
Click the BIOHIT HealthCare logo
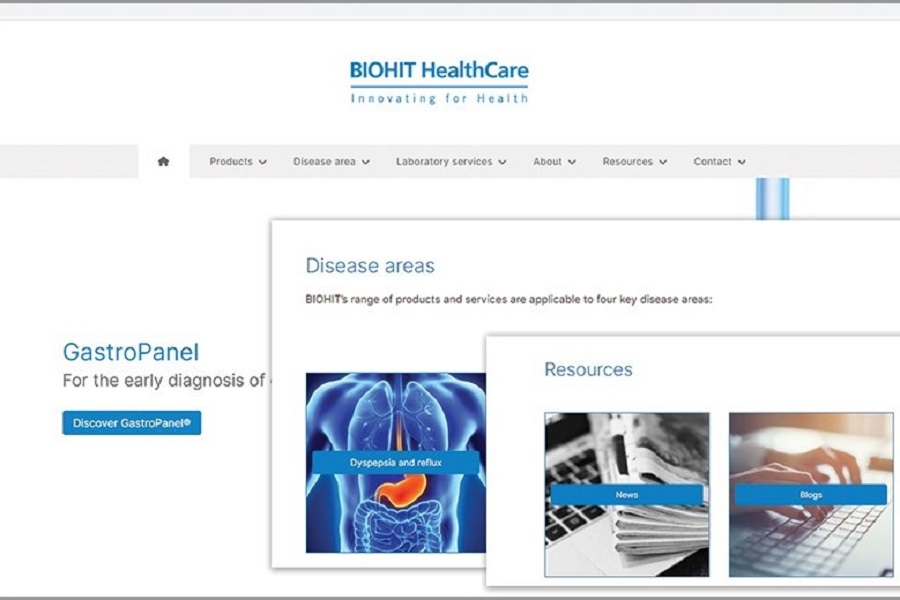click(439, 83)
